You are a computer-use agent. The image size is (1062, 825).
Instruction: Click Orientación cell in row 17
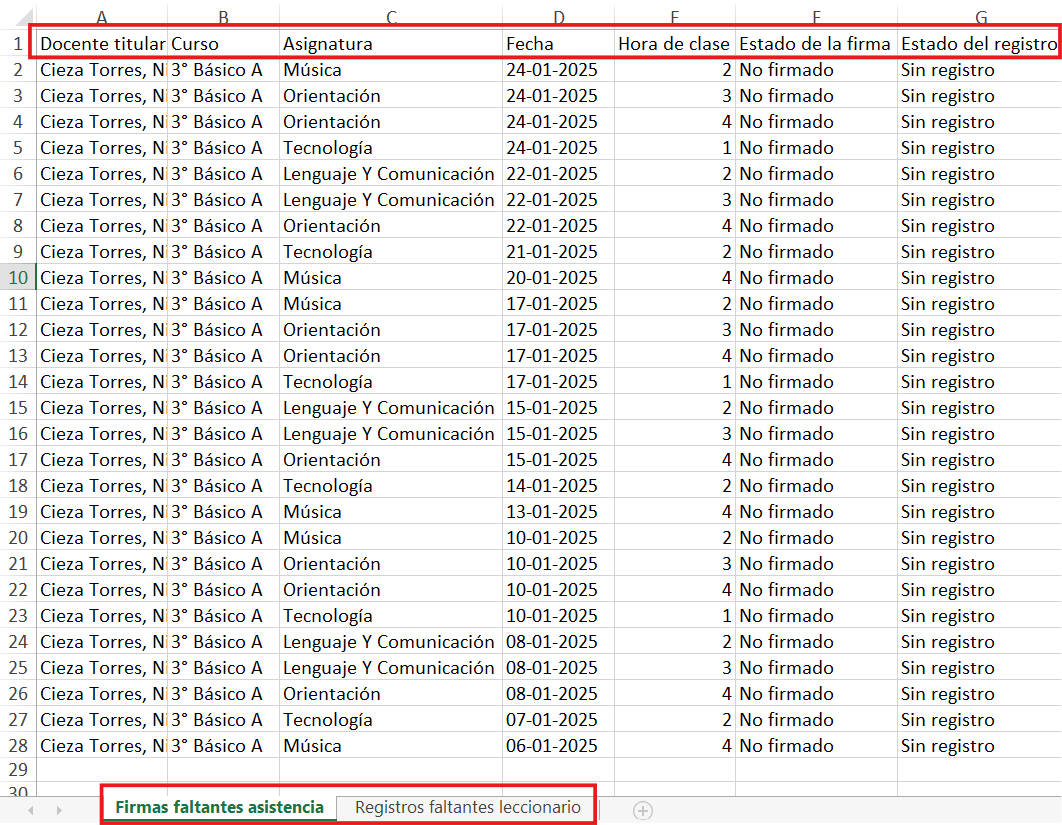(x=391, y=460)
